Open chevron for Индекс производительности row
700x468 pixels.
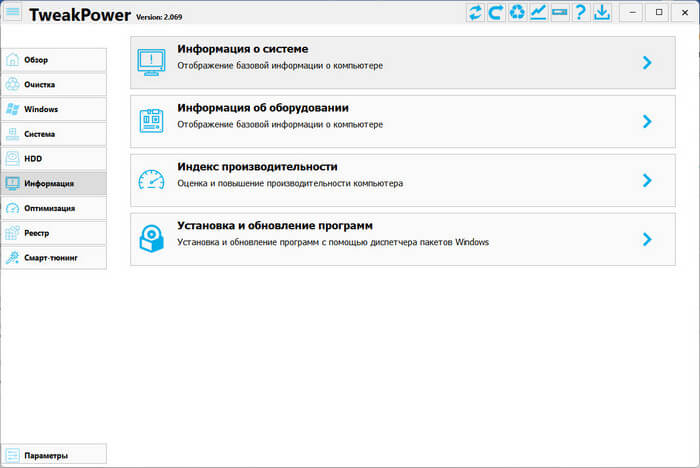(647, 180)
